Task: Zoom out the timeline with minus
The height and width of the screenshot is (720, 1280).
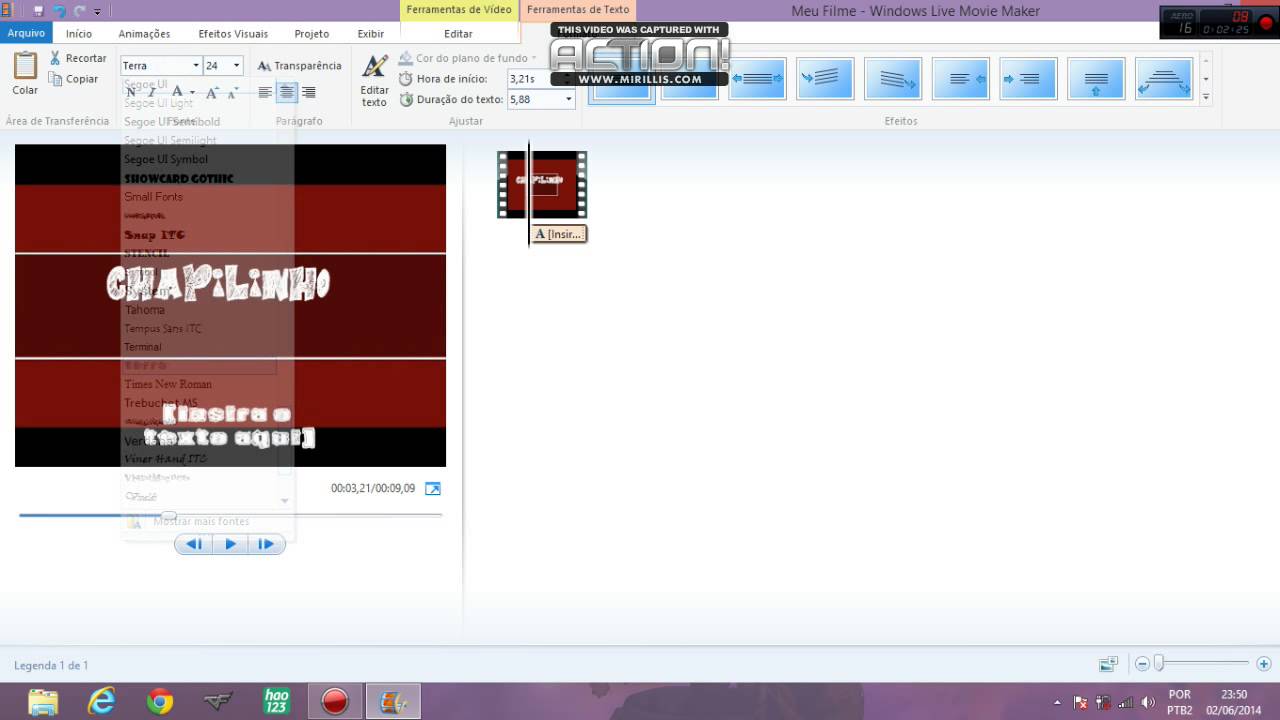Action: click(1142, 664)
